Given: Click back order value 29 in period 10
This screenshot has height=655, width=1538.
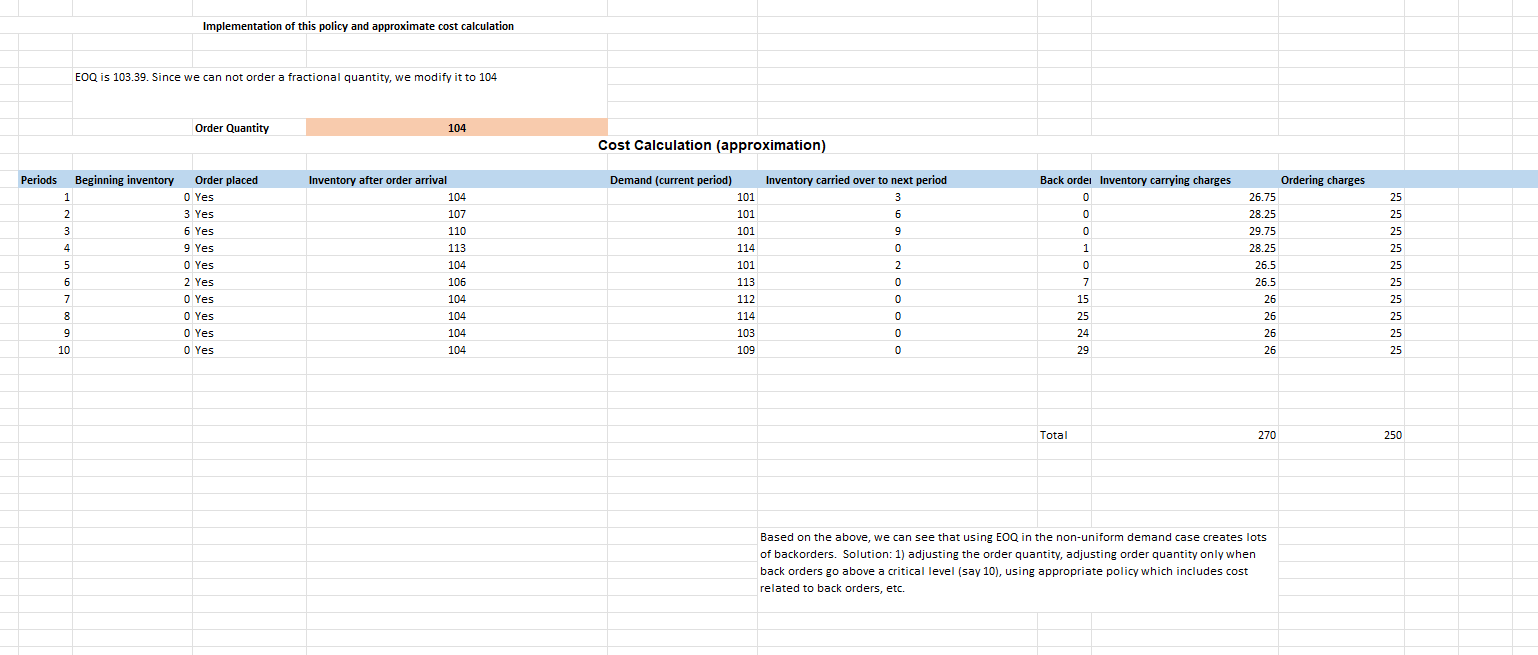Looking at the screenshot, I should (1064, 350).
